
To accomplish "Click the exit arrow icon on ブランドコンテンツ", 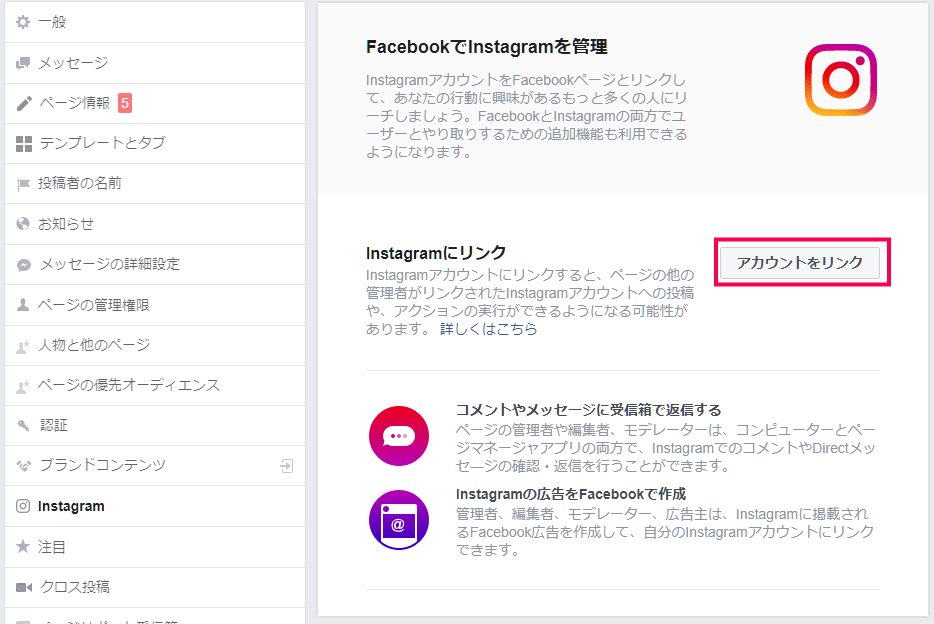I will 287,466.
